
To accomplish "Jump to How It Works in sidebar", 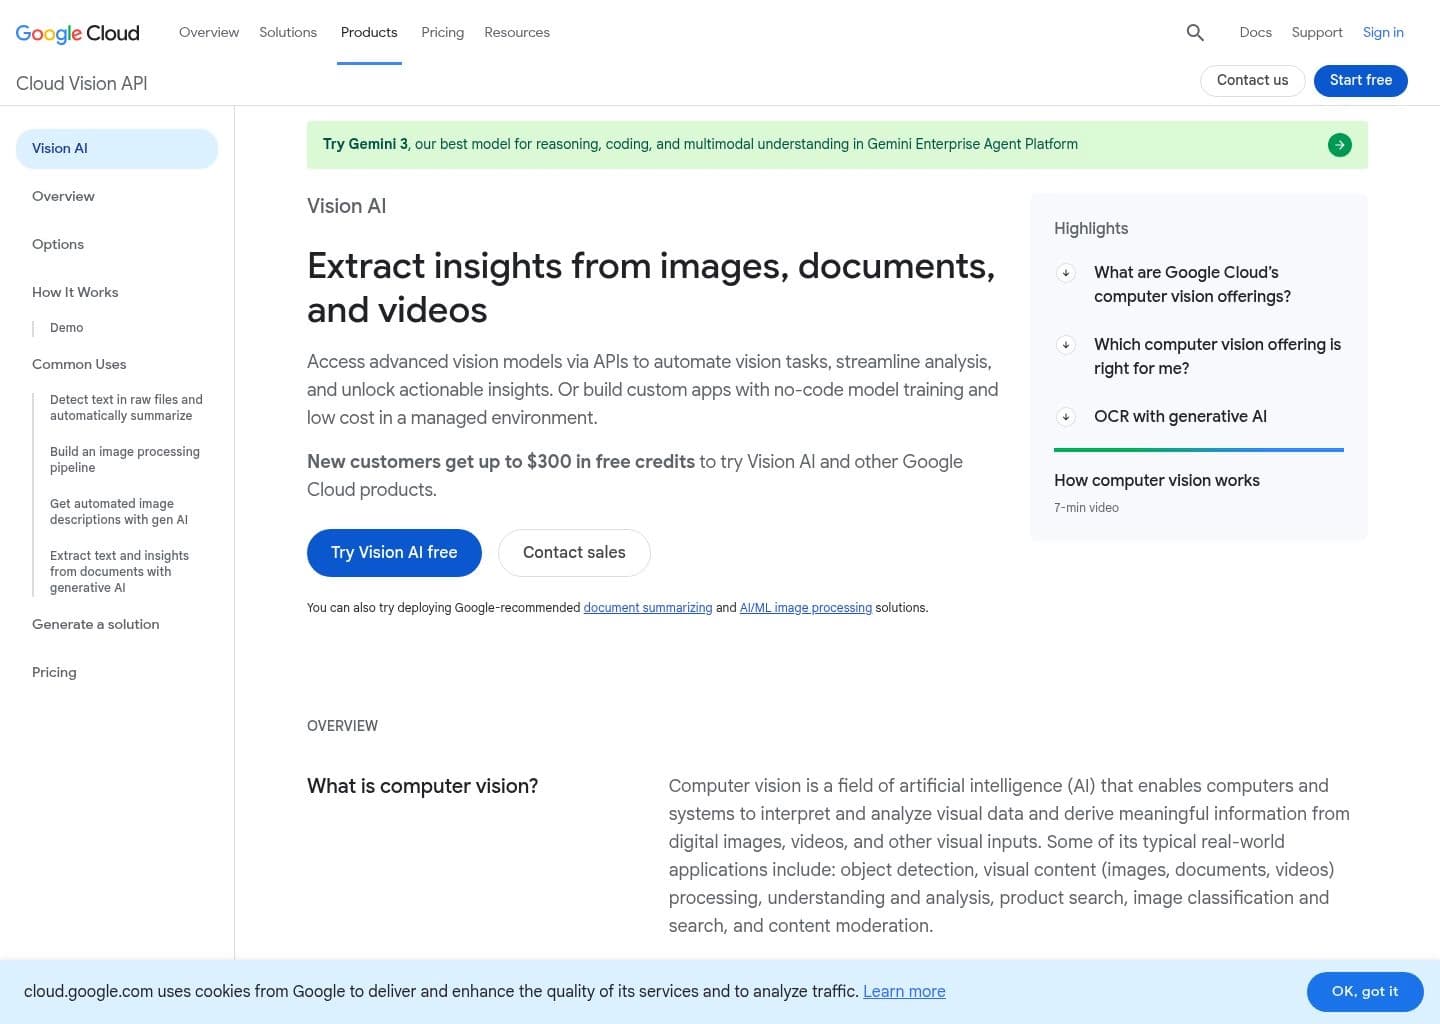I will [x=75, y=292].
